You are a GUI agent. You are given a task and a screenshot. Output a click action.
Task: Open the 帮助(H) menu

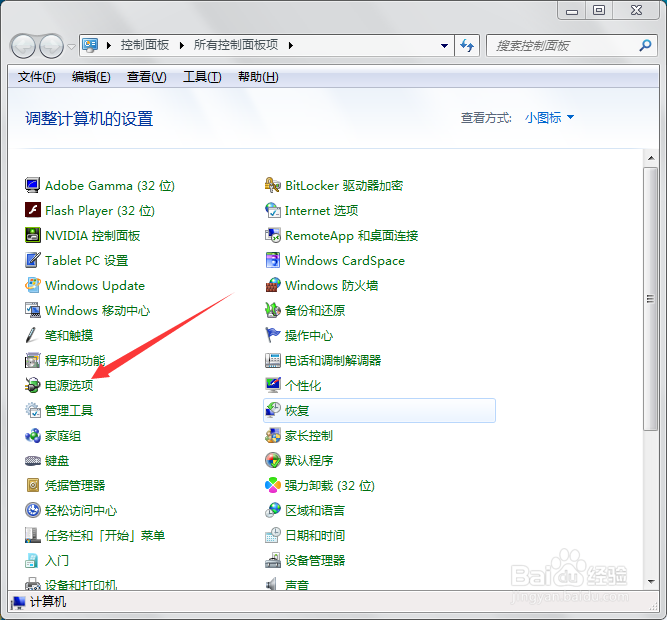[x=258, y=77]
